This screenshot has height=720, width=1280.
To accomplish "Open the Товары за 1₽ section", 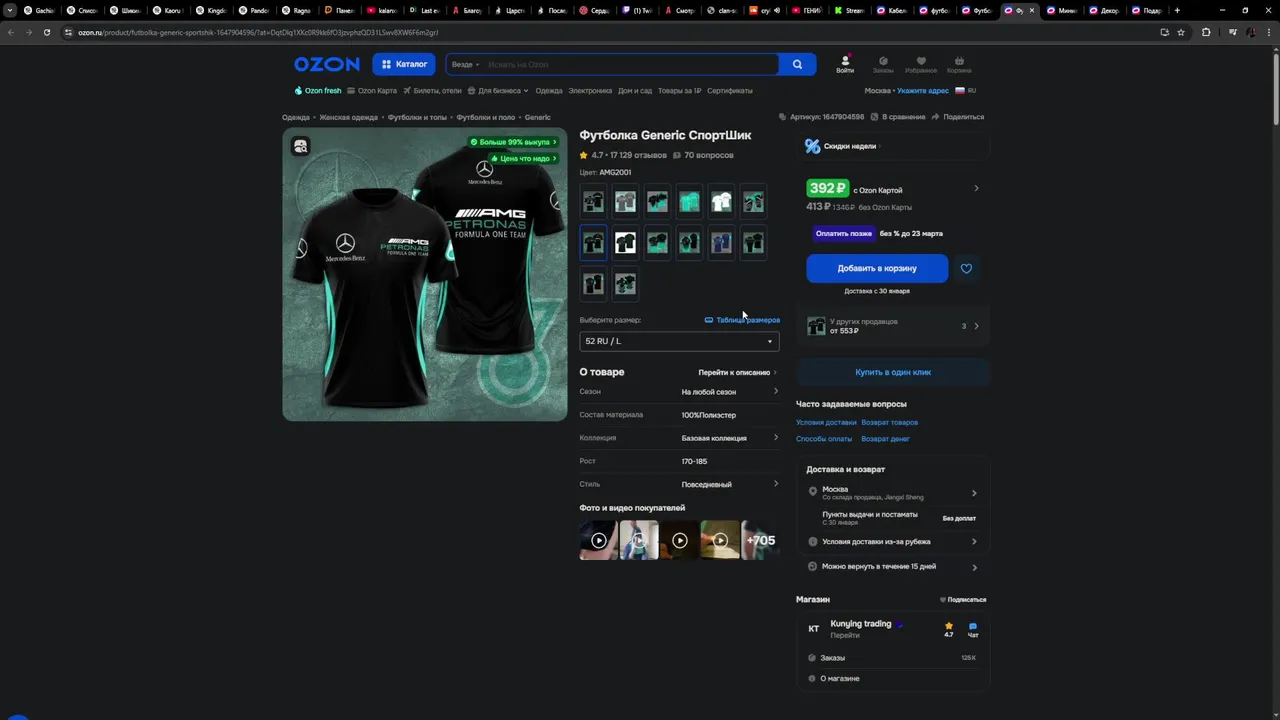I will click(679, 91).
